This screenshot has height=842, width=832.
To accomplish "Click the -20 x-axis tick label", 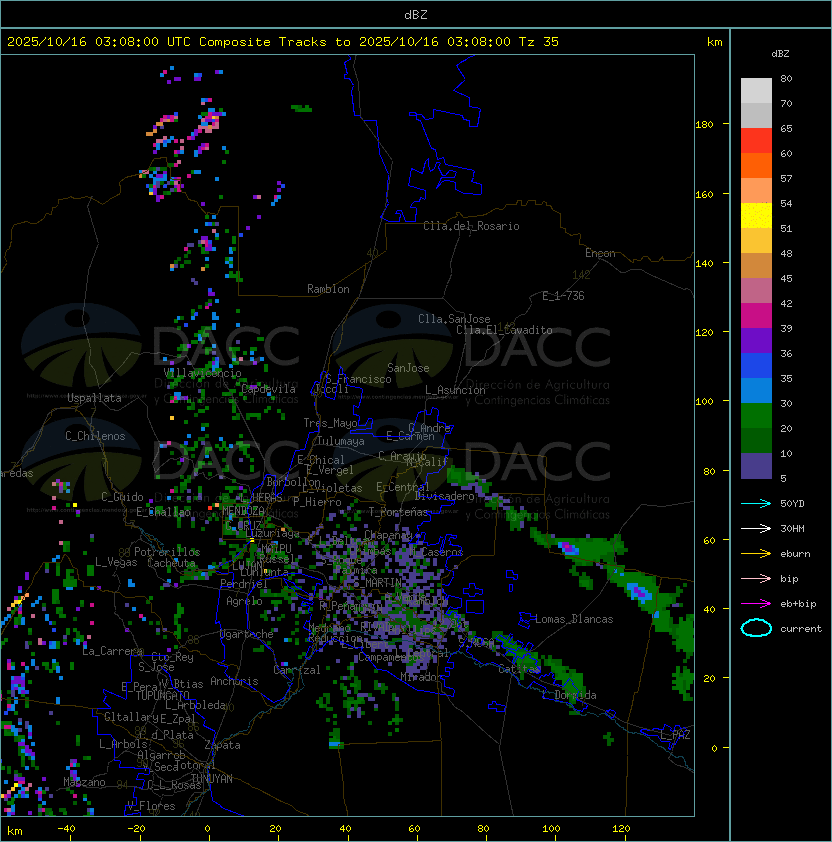I will (136, 829).
